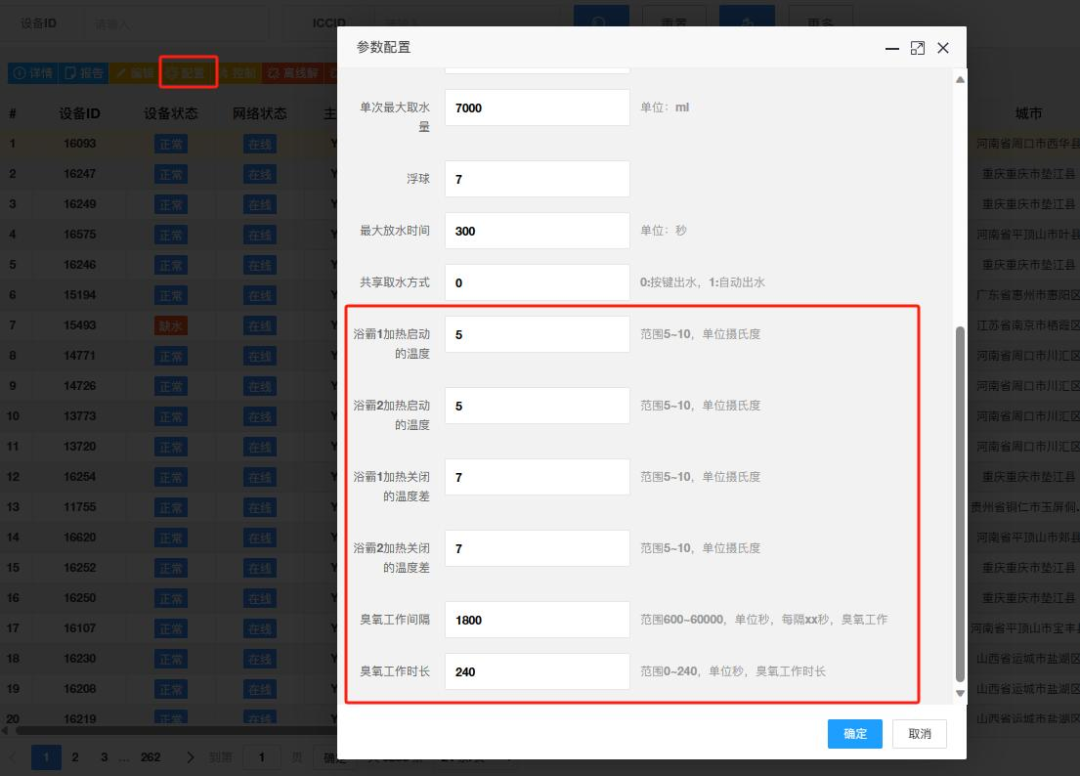Focus the 臭氧工作时长 field showing 240
Viewport: 1080px width, 776px height.
[537, 672]
